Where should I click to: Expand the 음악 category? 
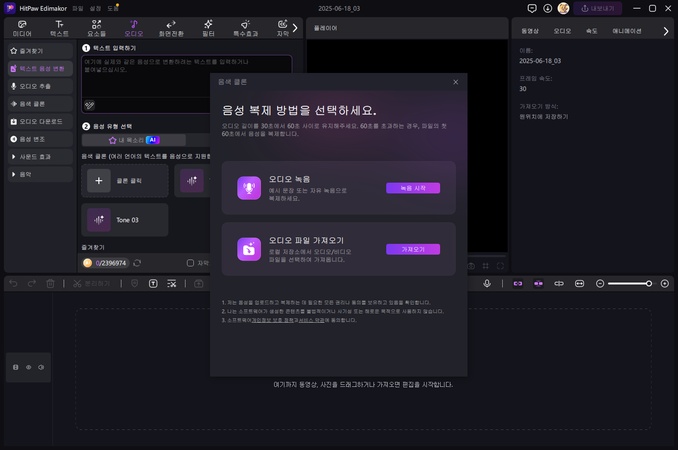tap(40, 174)
